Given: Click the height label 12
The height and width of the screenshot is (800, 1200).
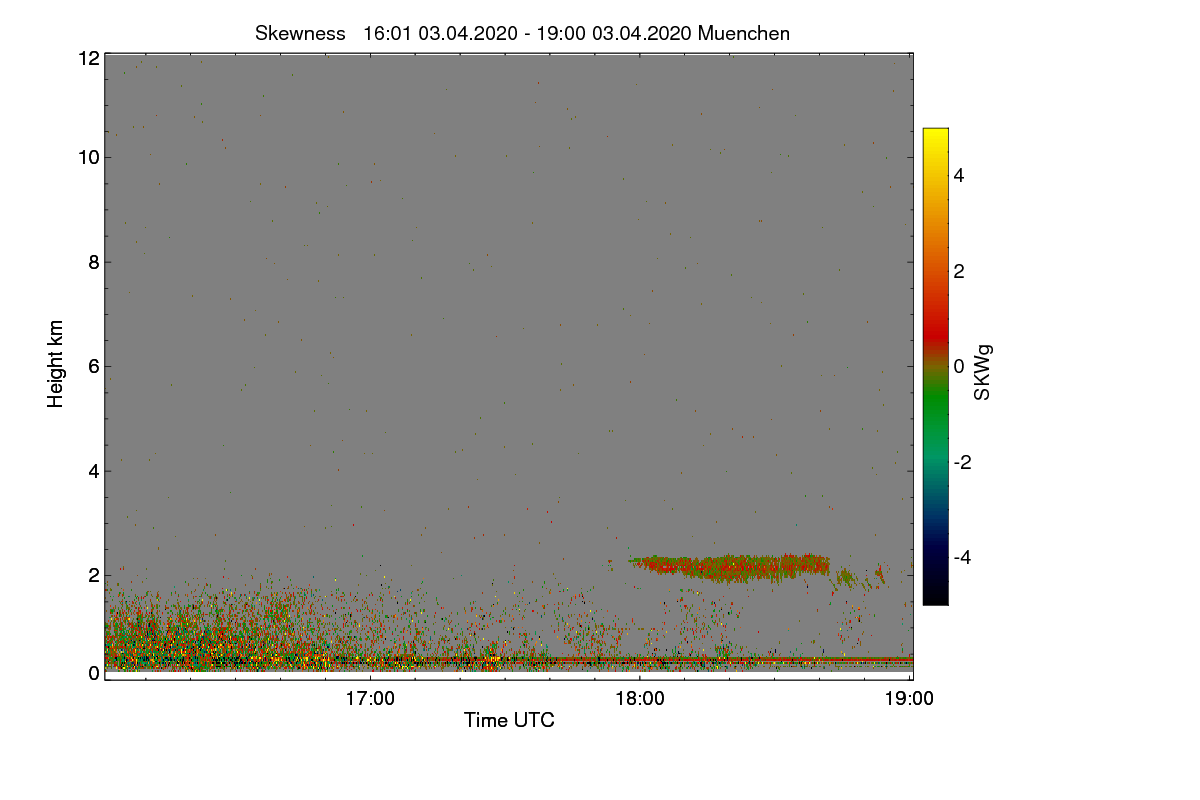Looking at the screenshot, I should (88, 58).
